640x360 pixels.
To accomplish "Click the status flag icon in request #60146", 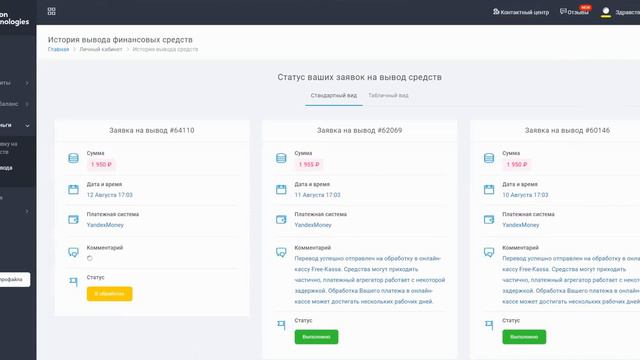I will [489, 325].
